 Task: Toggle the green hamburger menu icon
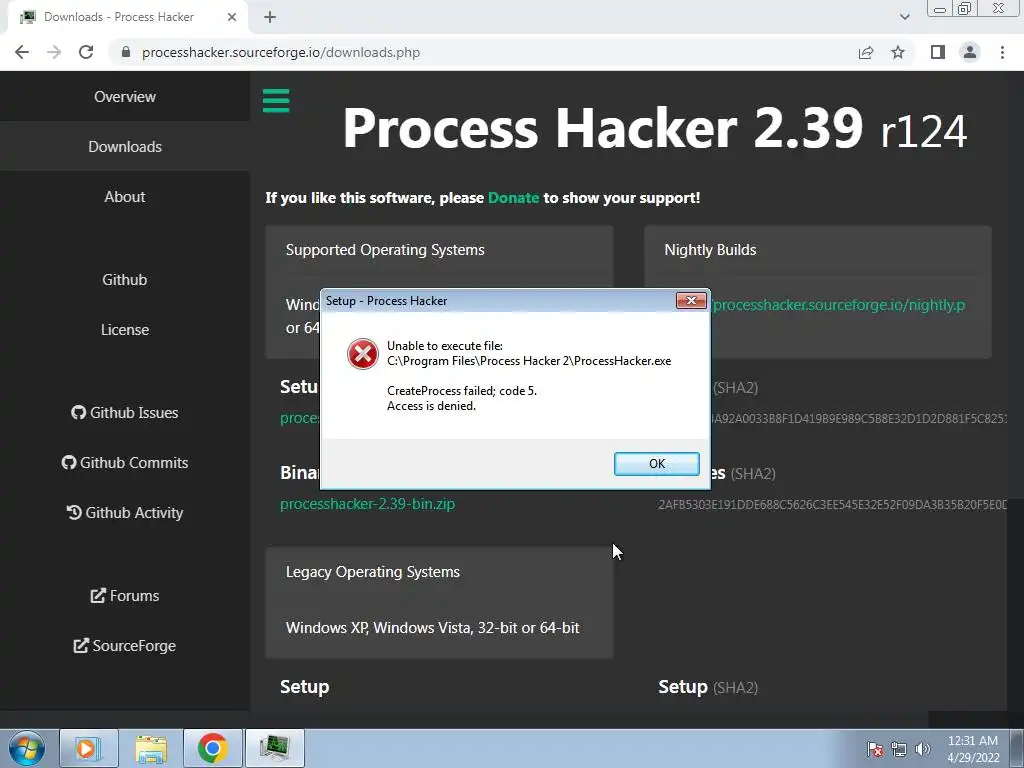pos(276,101)
